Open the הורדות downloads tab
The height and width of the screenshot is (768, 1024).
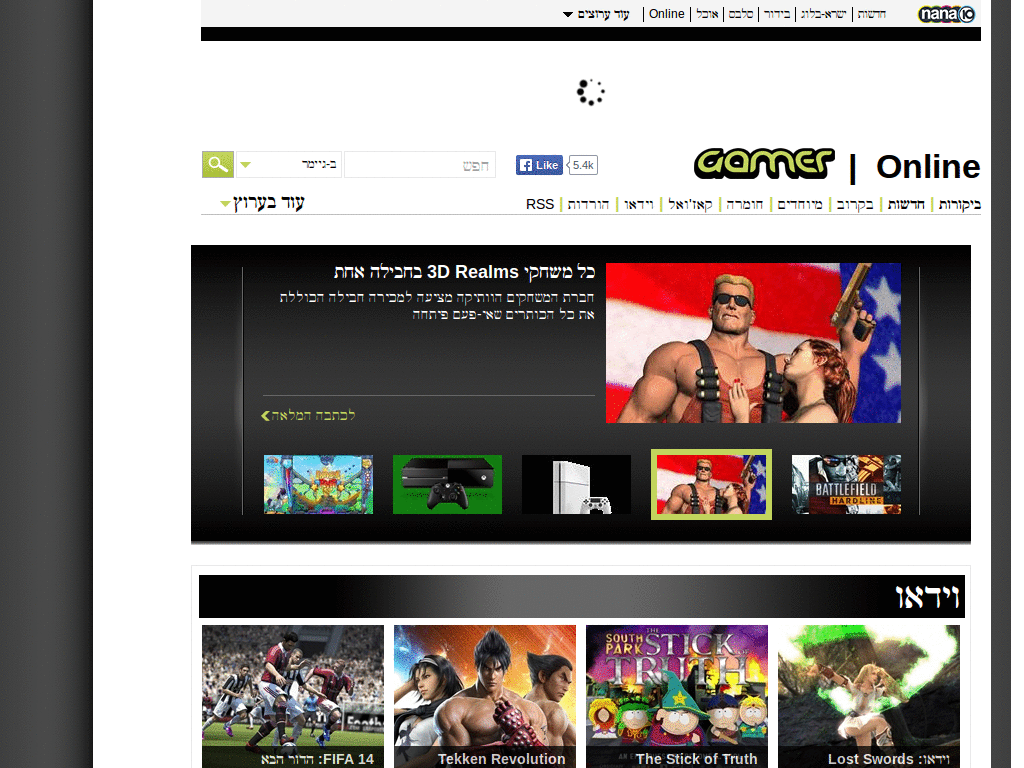click(588, 204)
